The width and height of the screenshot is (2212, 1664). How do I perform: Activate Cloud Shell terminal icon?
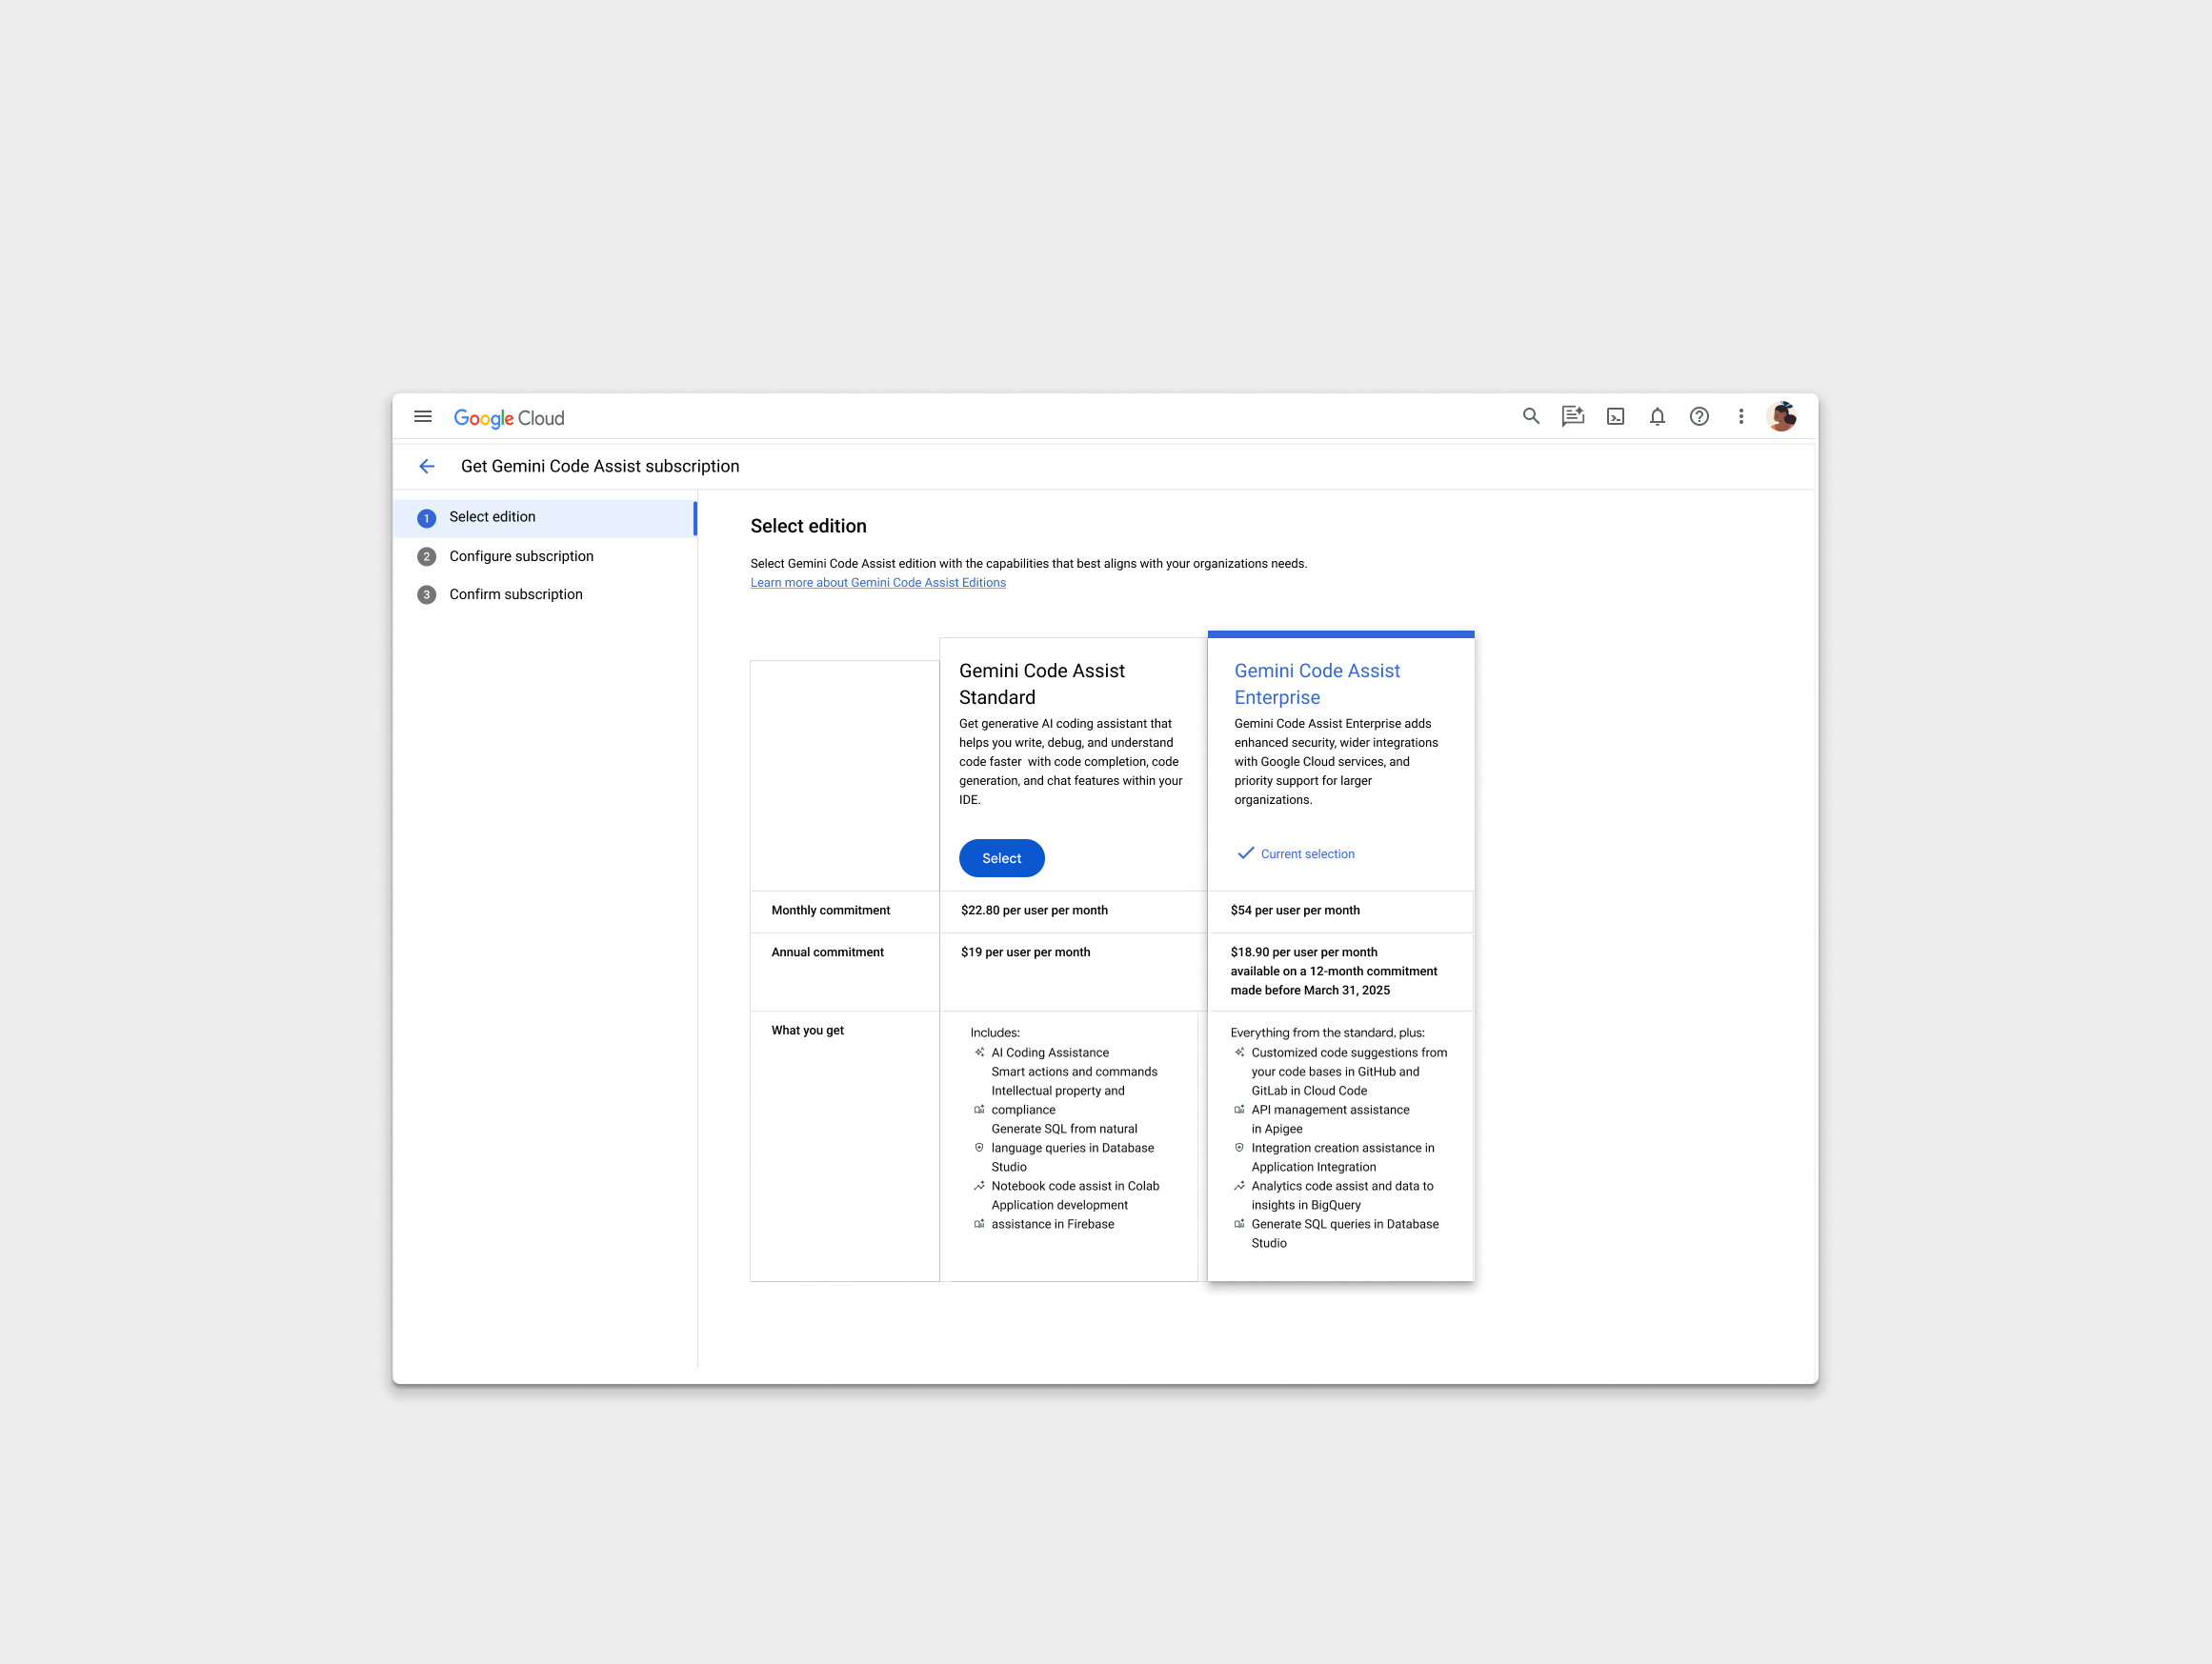coord(1615,416)
